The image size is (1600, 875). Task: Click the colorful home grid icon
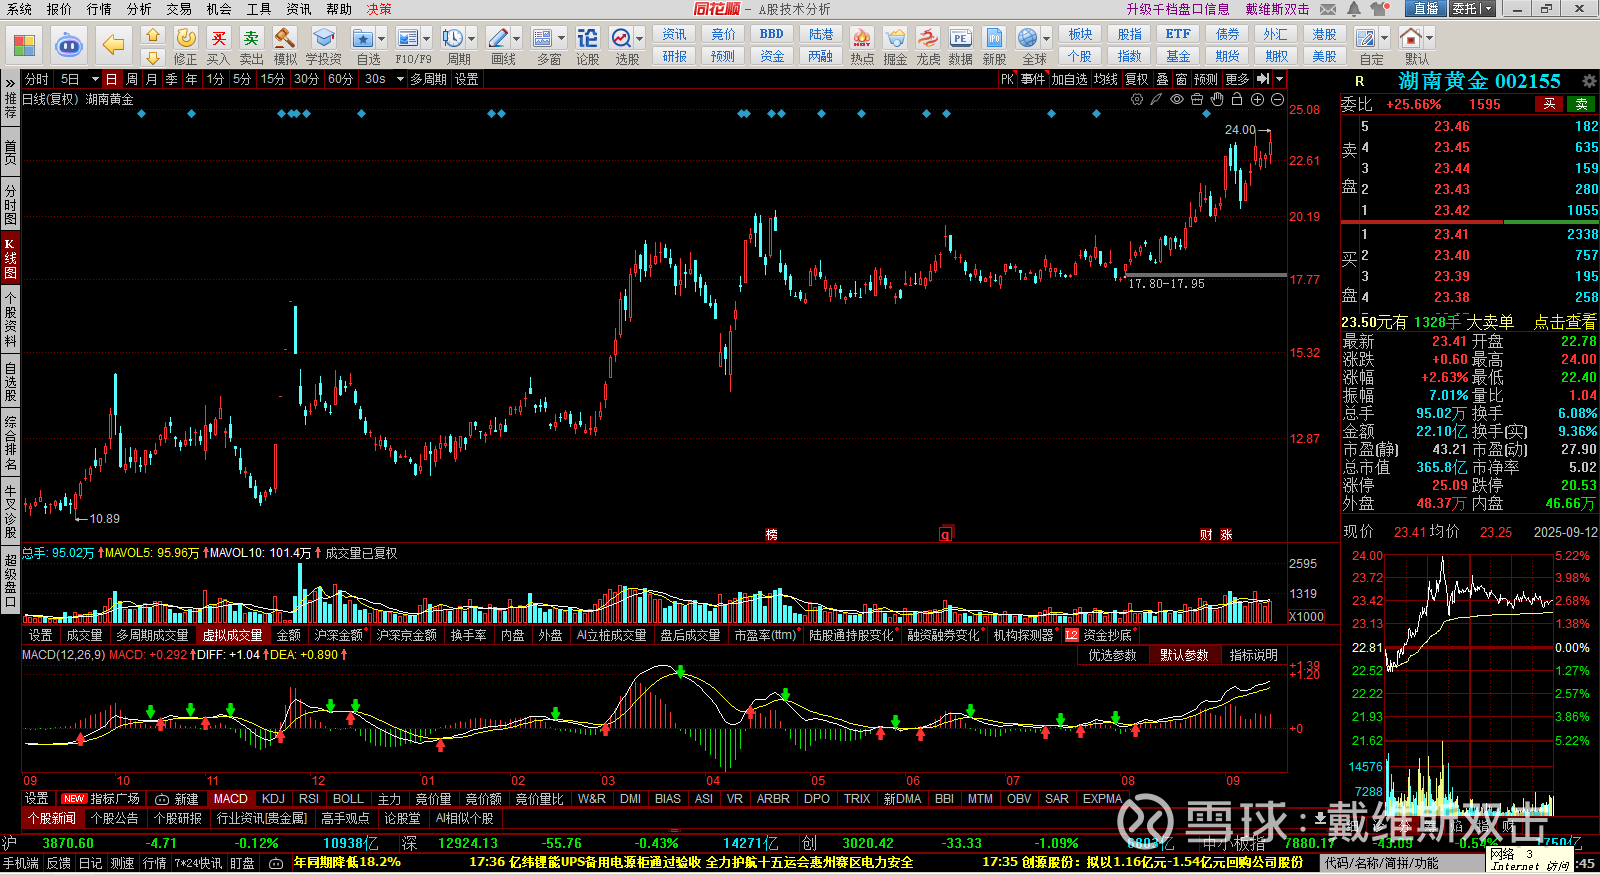click(x=24, y=45)
